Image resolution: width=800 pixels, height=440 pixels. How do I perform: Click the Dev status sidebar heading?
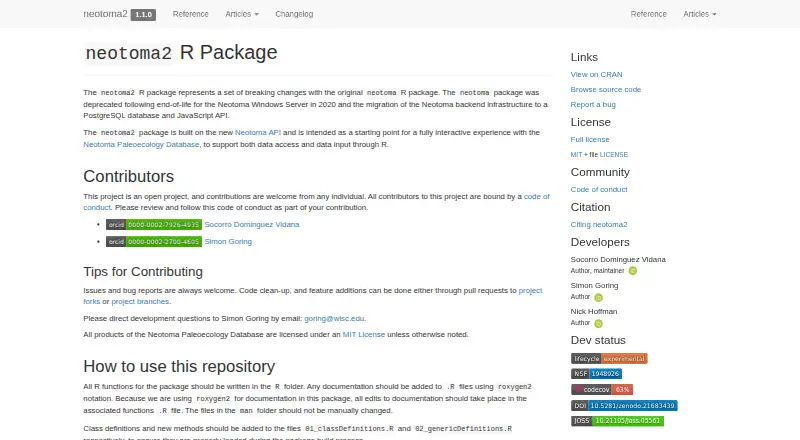(x=598, y=340)
